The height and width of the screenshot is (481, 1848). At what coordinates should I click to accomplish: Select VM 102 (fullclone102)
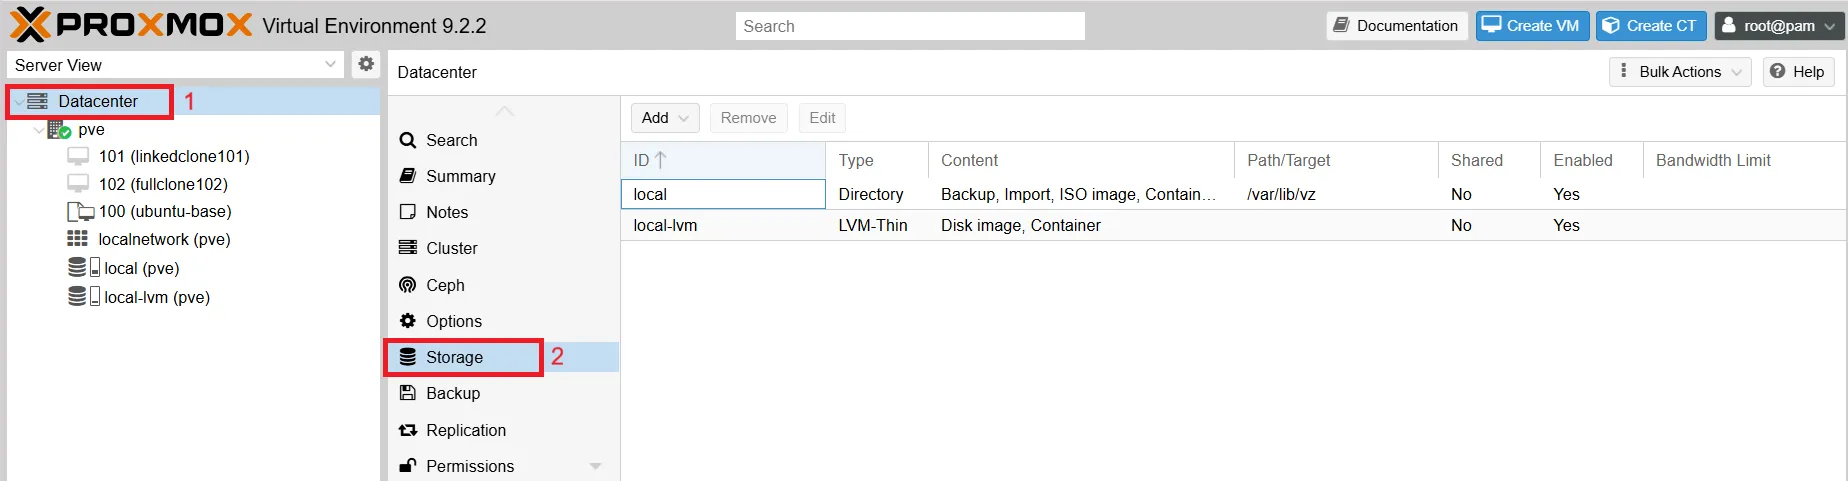[x=163, y=184]
